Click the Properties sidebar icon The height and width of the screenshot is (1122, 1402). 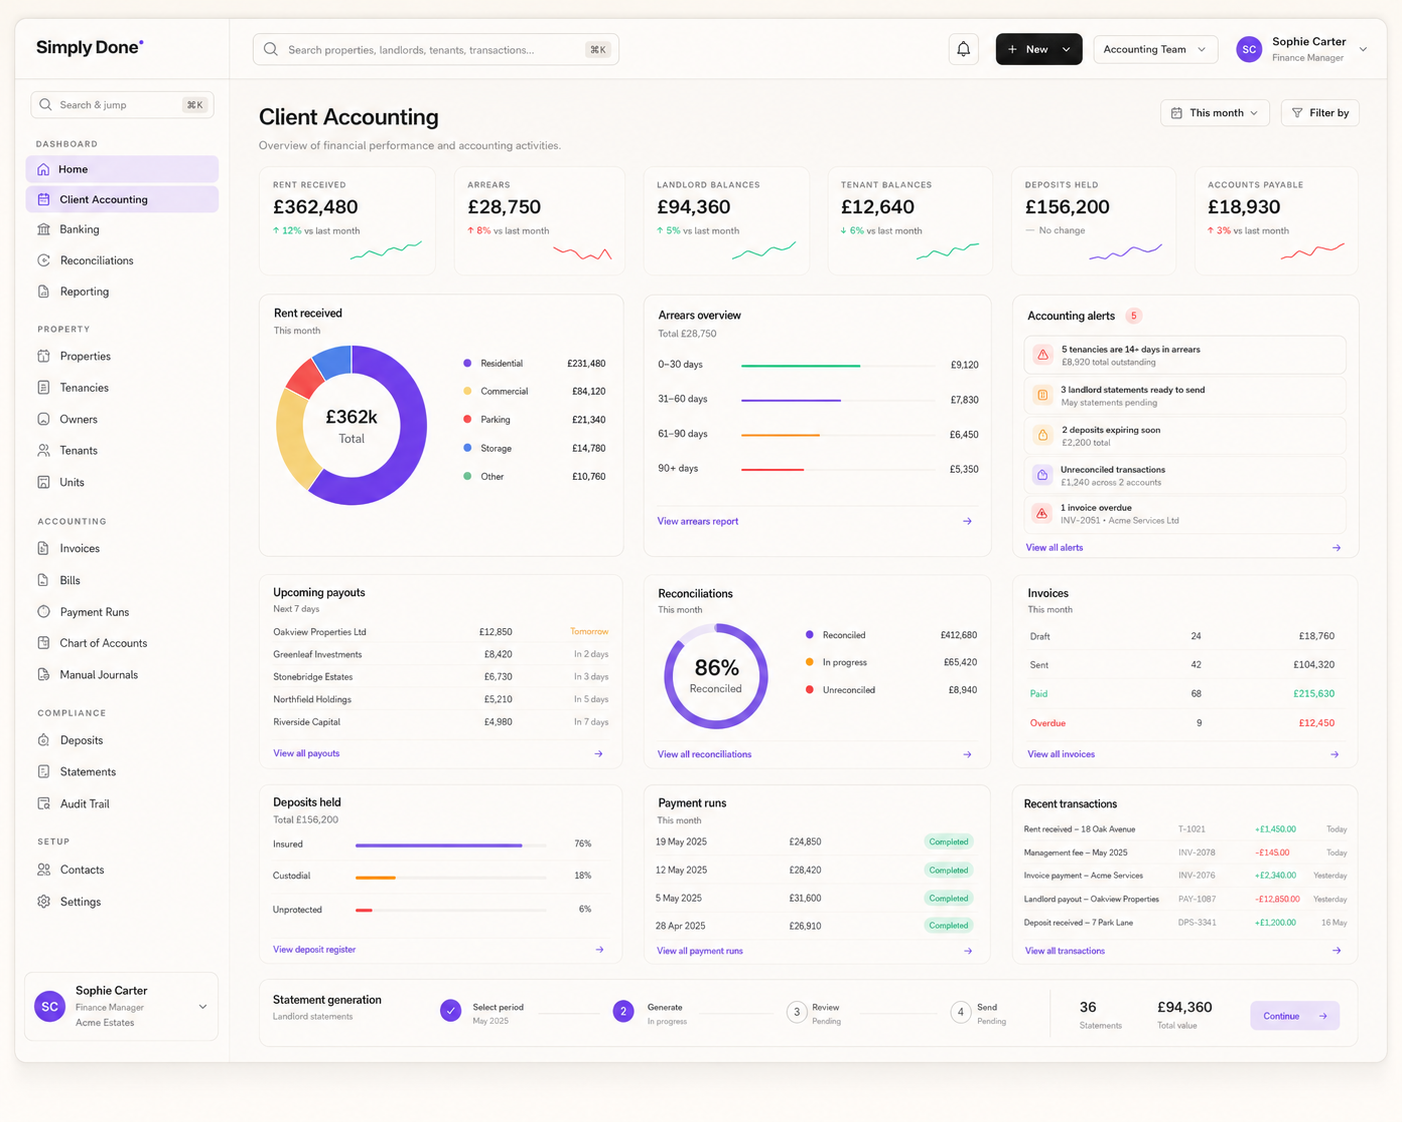click(44, 356)
